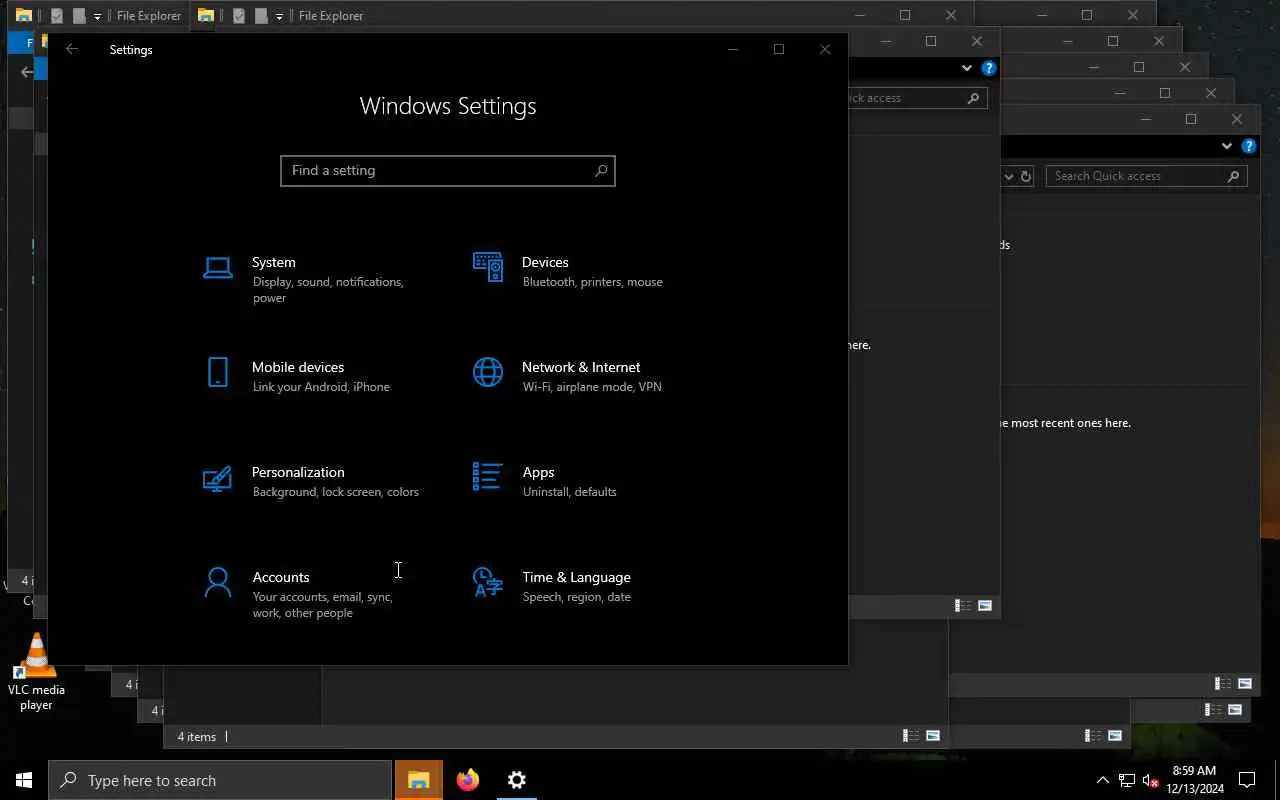Switch to File Explorer from the taskbar
The image size is (1280, 800).
point(419,780)
